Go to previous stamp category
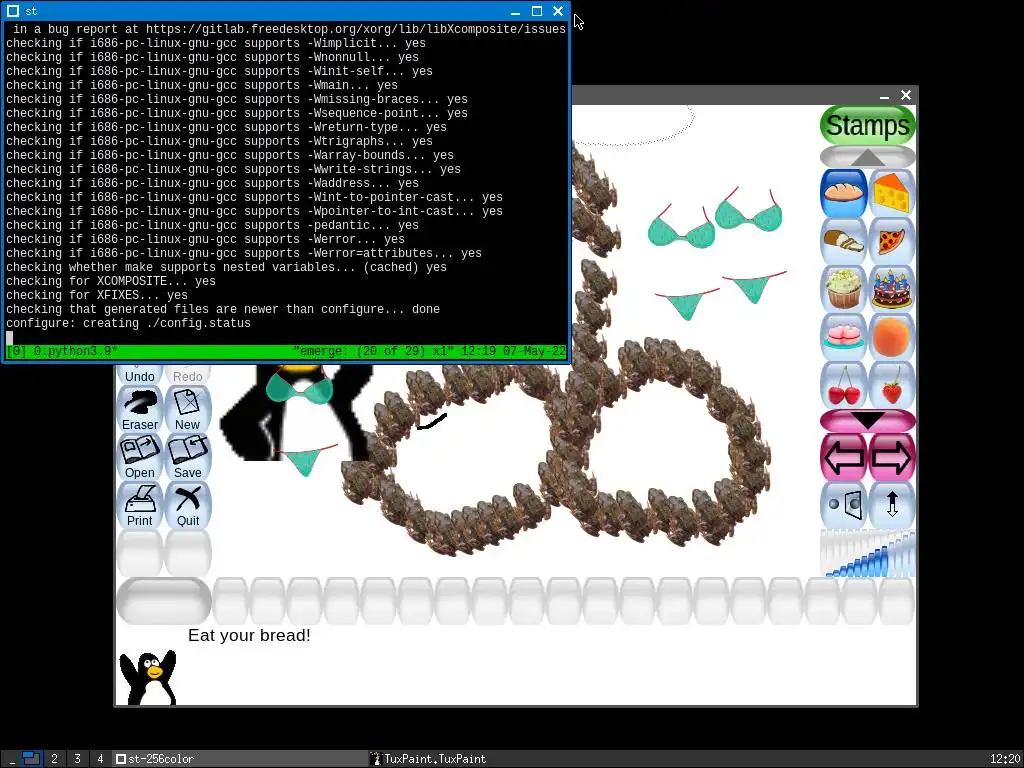The width and height of the screenshot is (1024, 768). (843, 457)
